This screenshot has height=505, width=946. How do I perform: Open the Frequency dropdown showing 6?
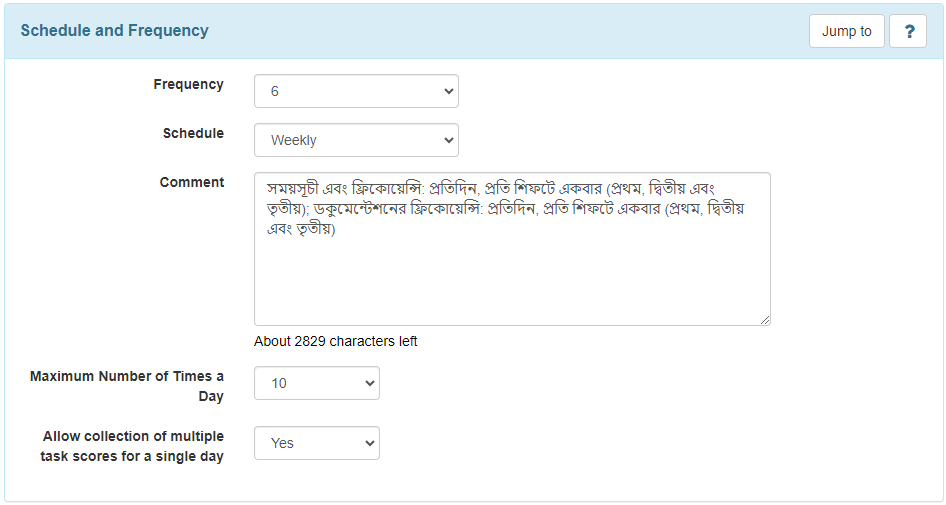pos(356,91)
